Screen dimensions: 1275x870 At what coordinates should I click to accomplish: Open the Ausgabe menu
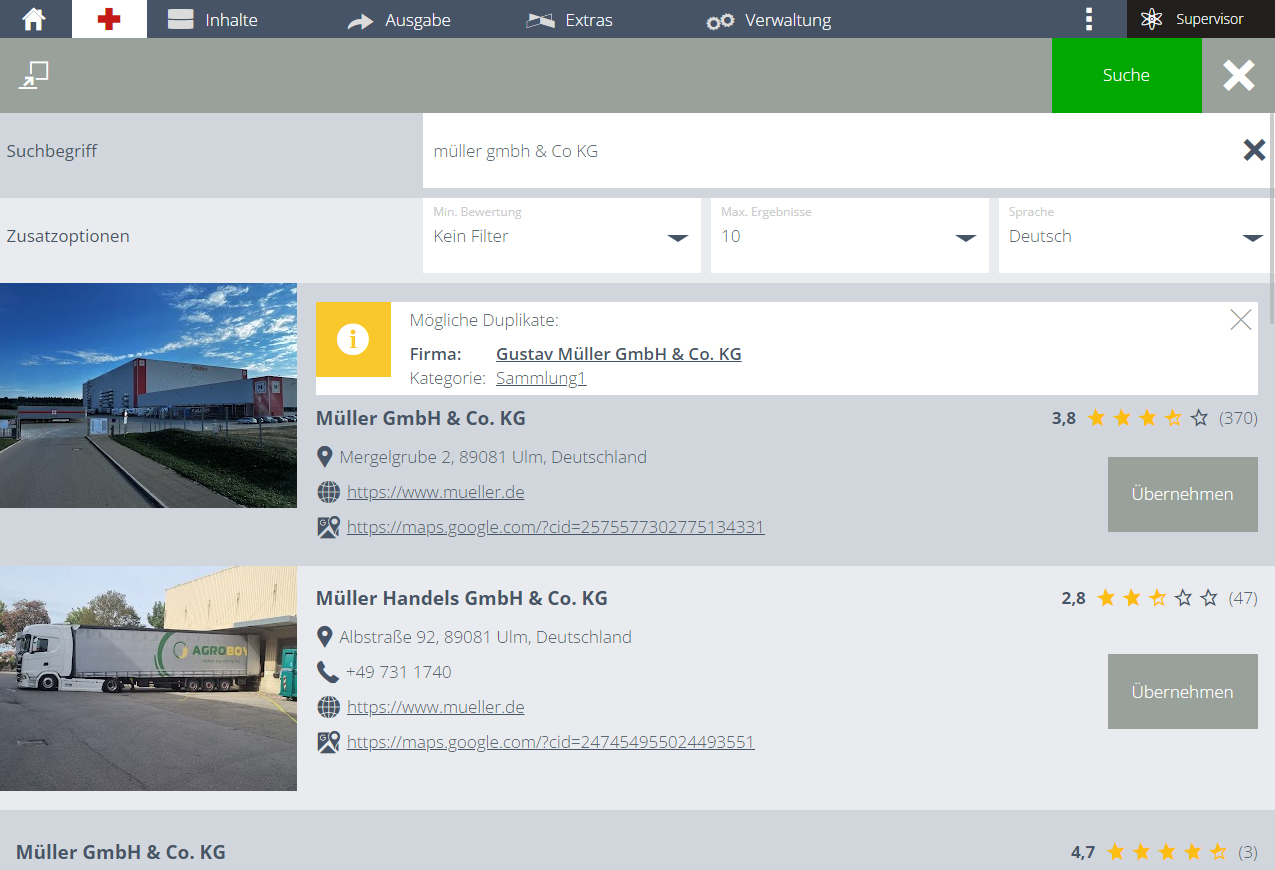tap(398, 20)
